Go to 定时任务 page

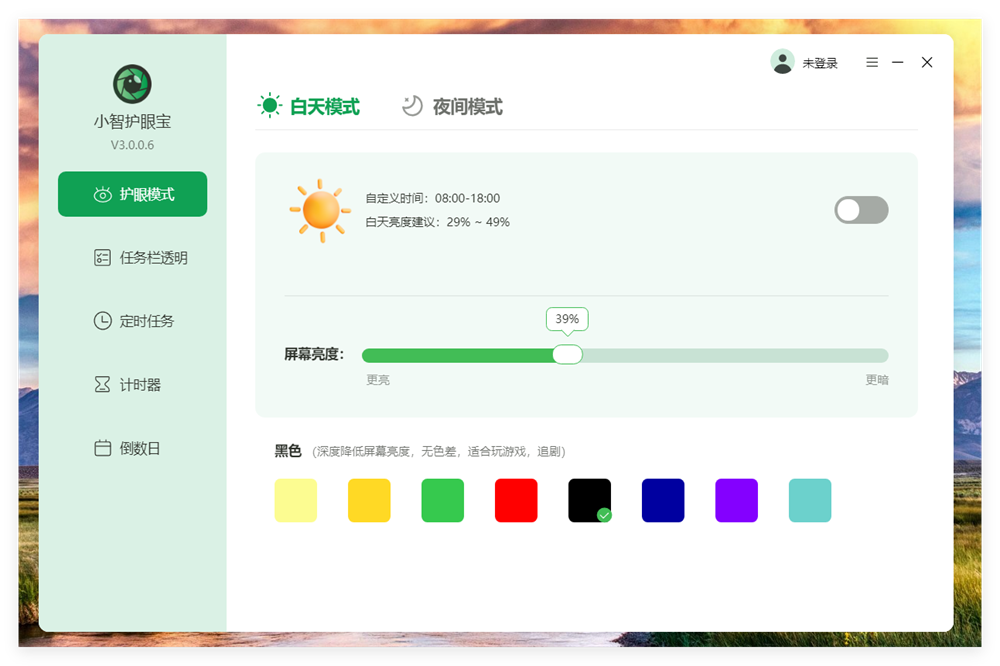click(x=134, y=321)
